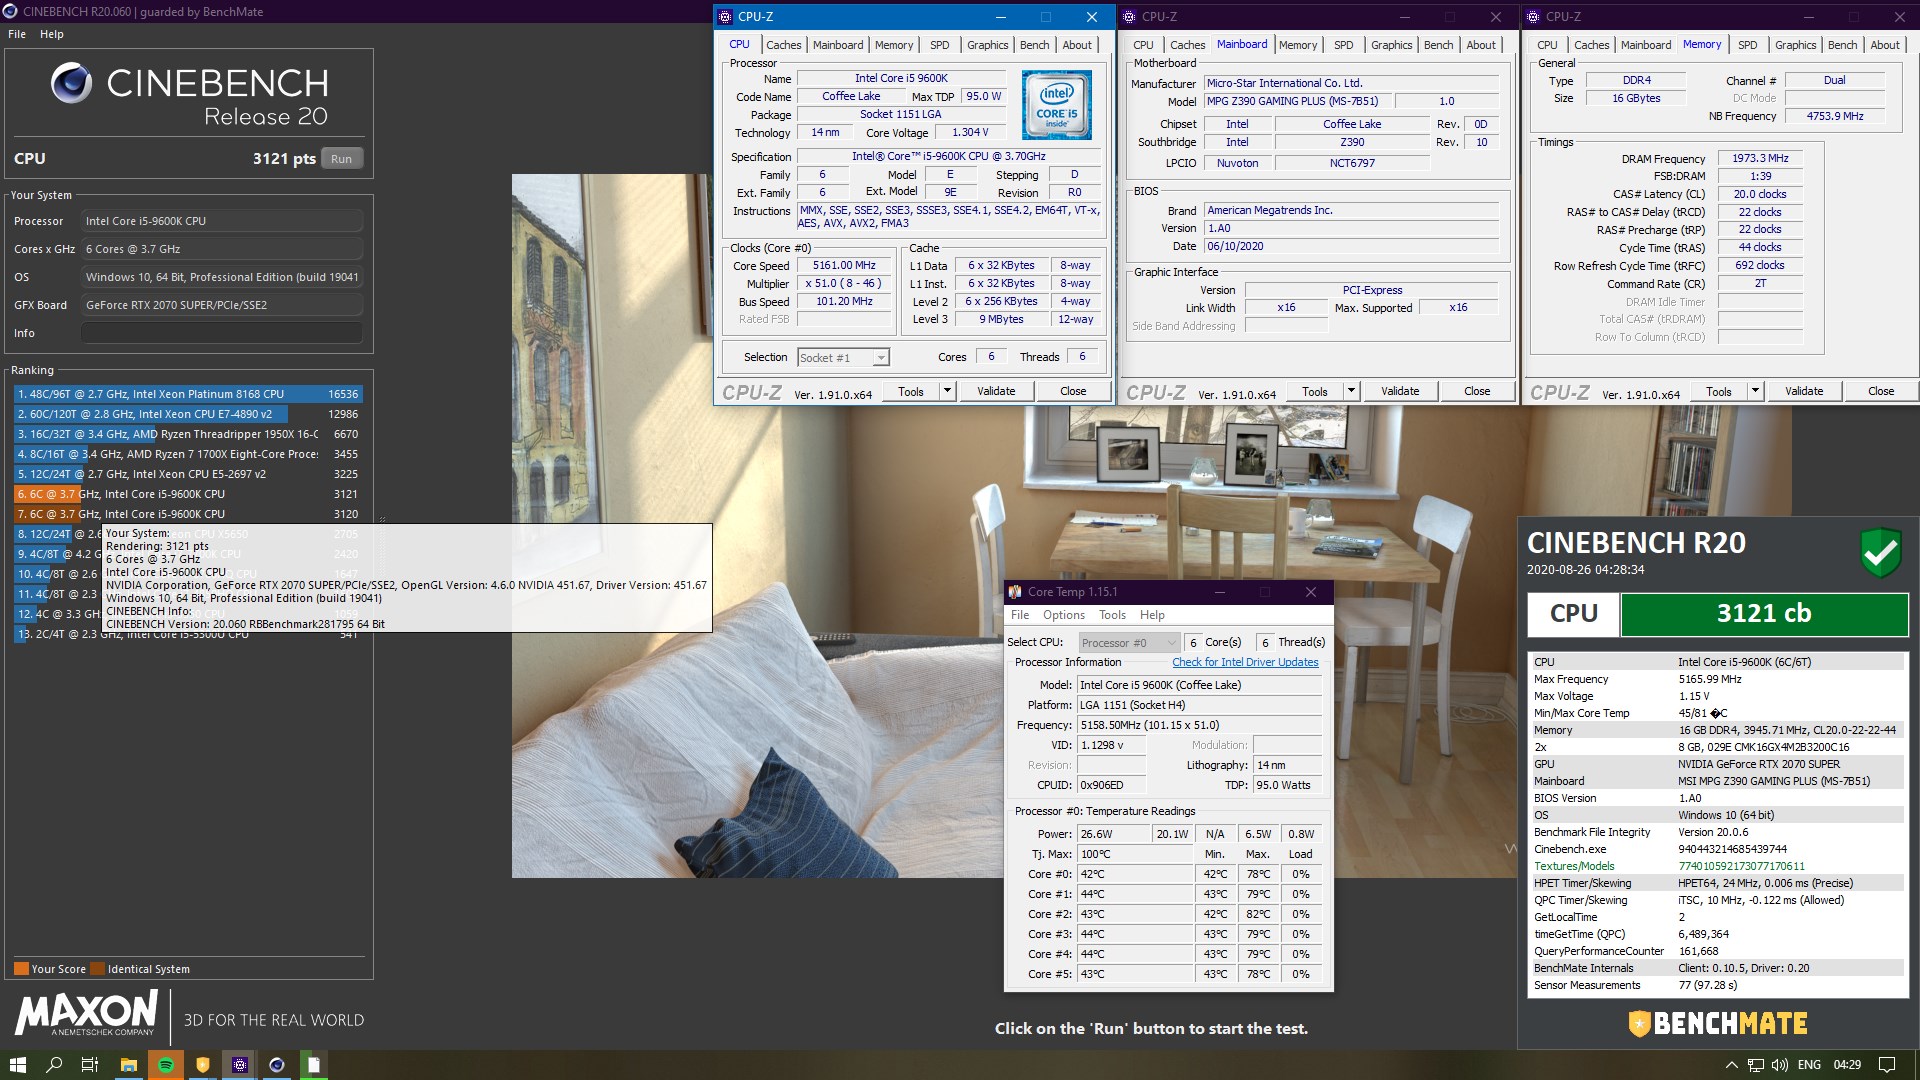The width and height of the screenshot is (1920, 1080).
Task: Select ranking row Xeon CPU E7-4890 v2
Action: 187,414
